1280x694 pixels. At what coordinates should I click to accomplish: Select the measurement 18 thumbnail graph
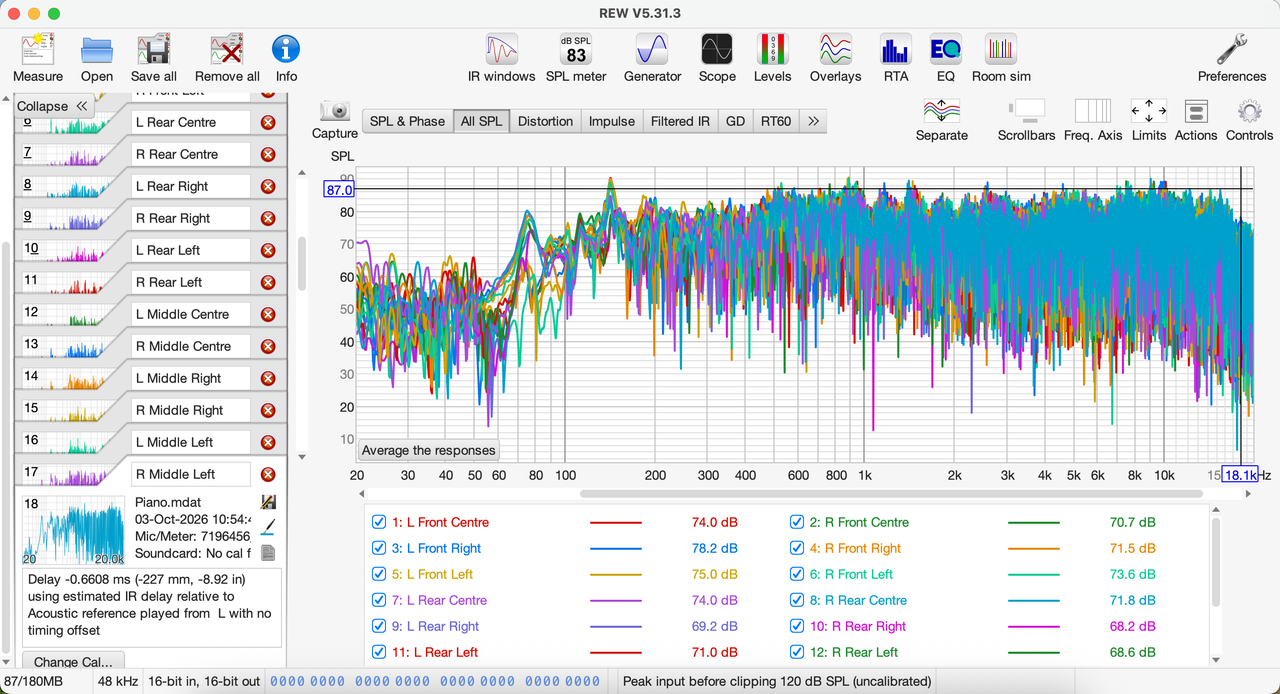tap(74, 530)
